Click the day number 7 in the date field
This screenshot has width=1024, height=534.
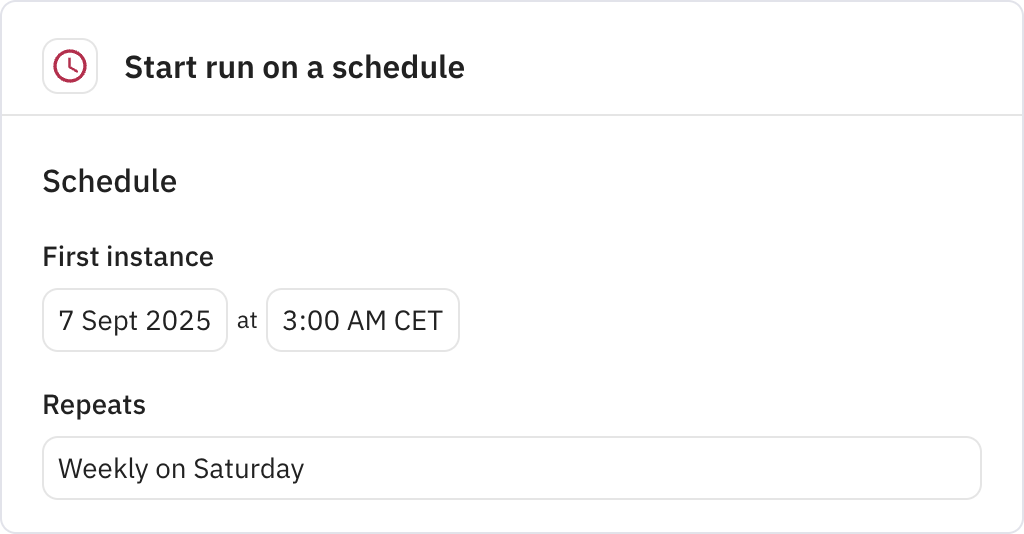(65, 321)
